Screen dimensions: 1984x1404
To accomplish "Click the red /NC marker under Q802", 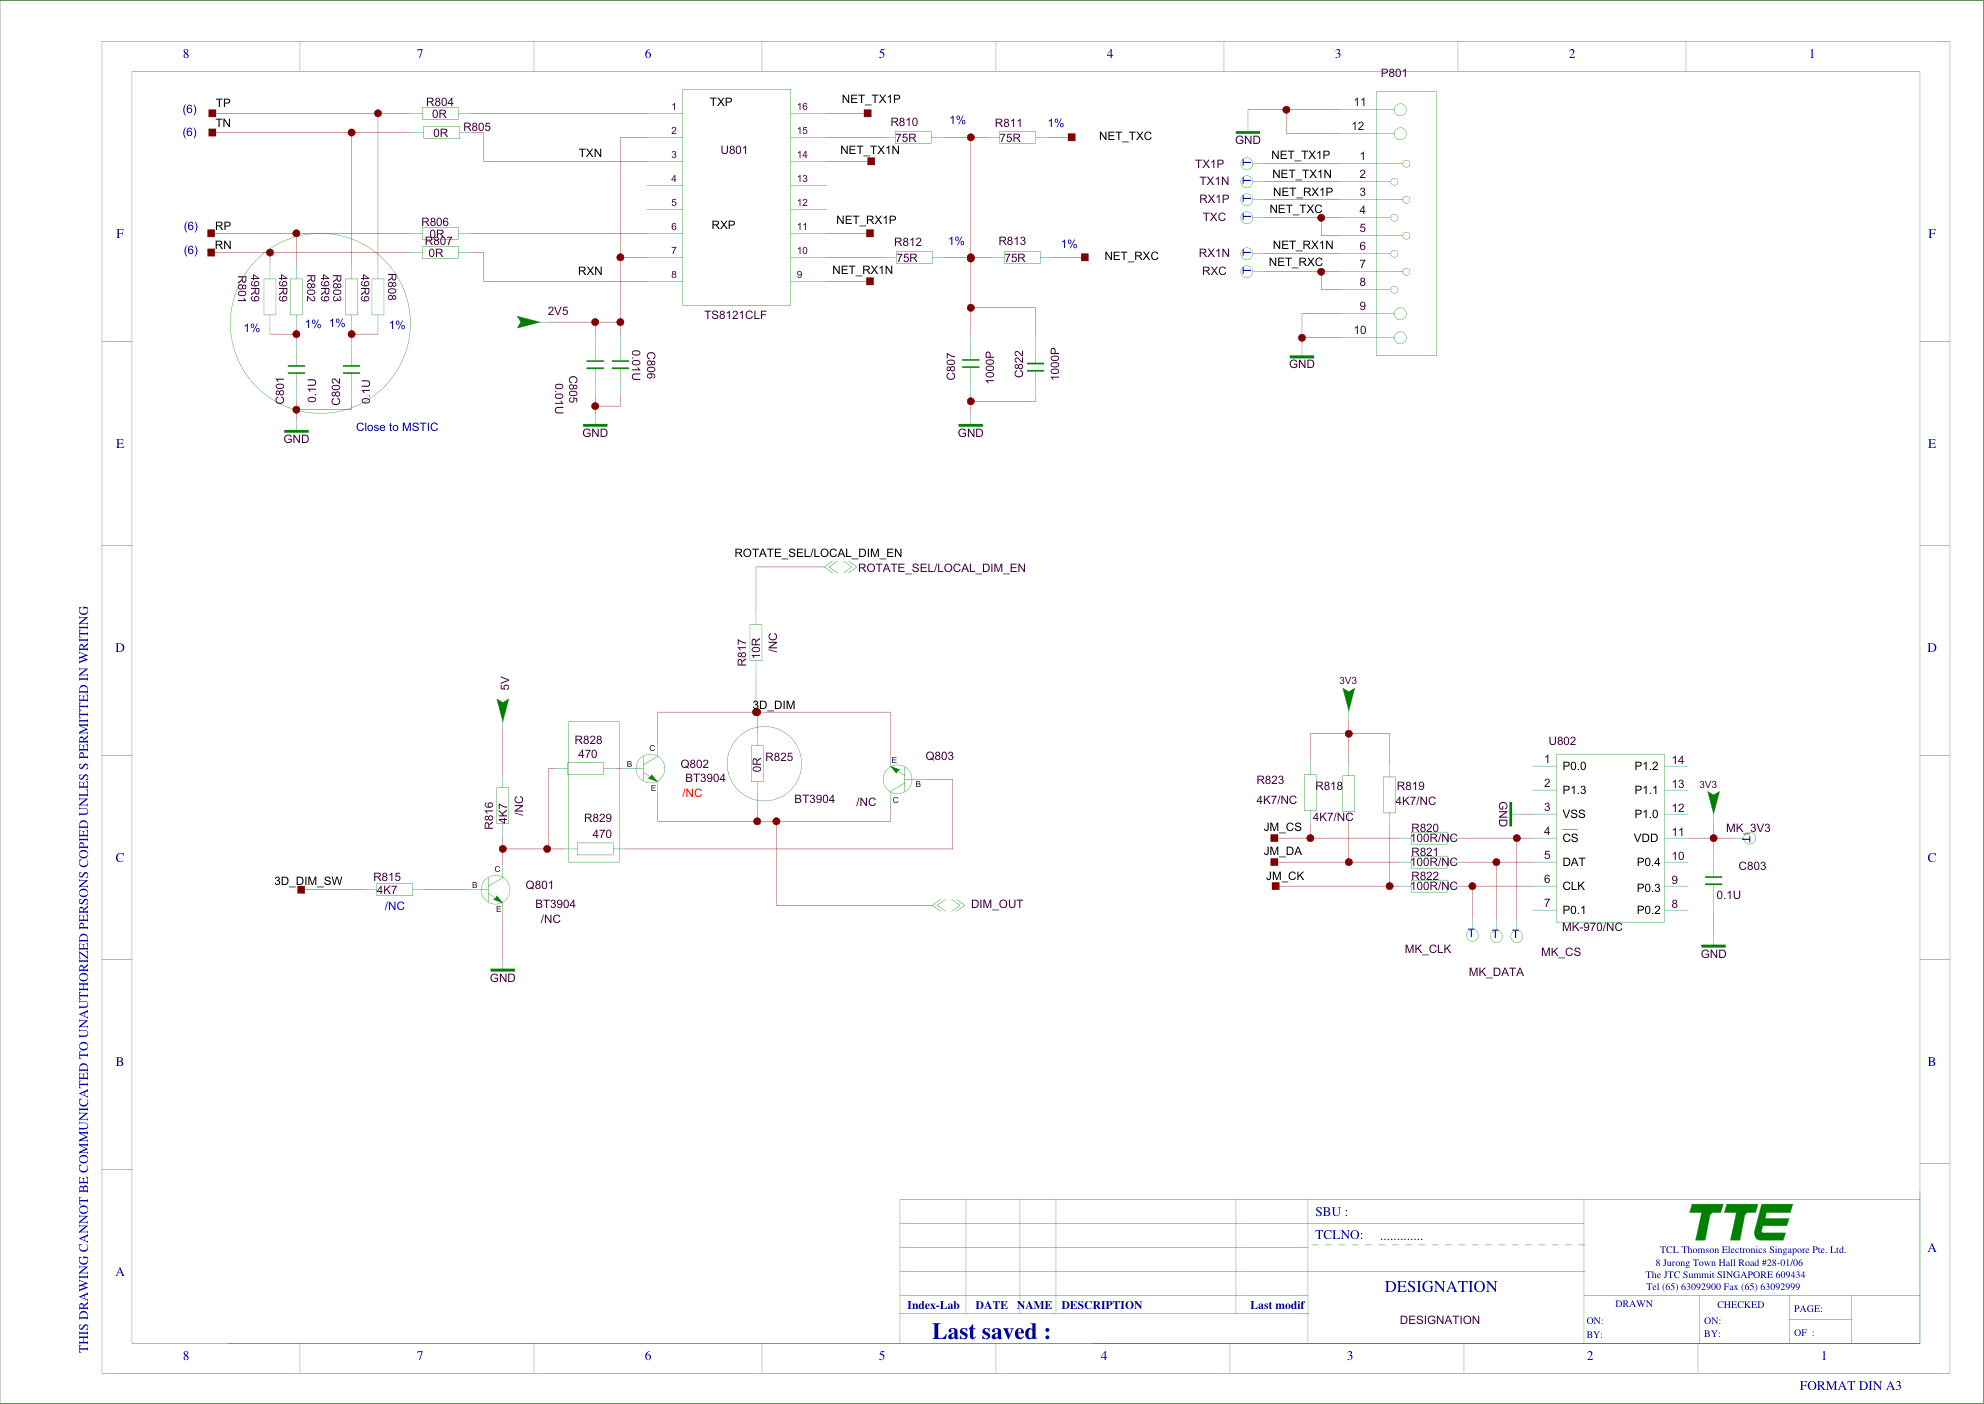I will (692, 793).
